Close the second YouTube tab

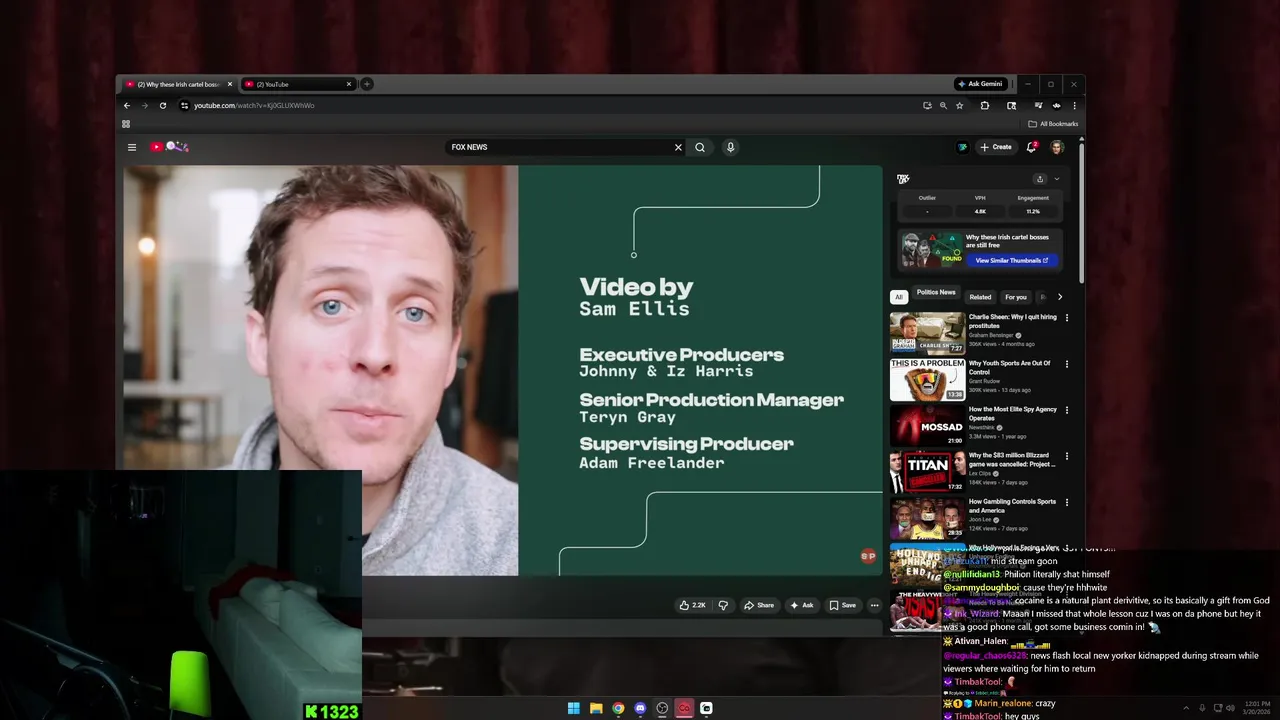pos(349,84)
